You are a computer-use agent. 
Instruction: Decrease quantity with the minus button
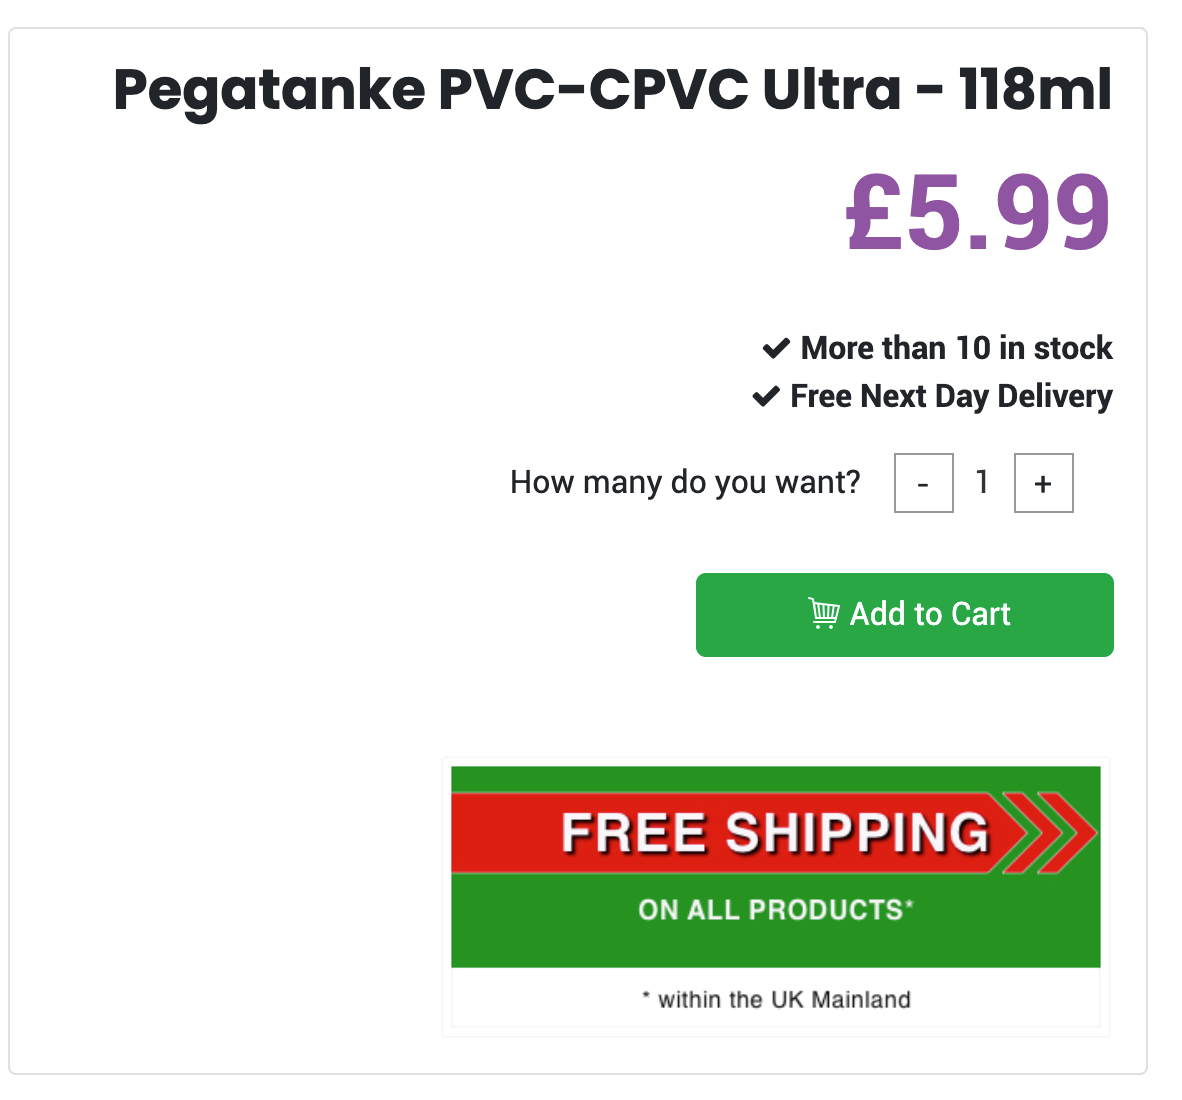point(923,483)
